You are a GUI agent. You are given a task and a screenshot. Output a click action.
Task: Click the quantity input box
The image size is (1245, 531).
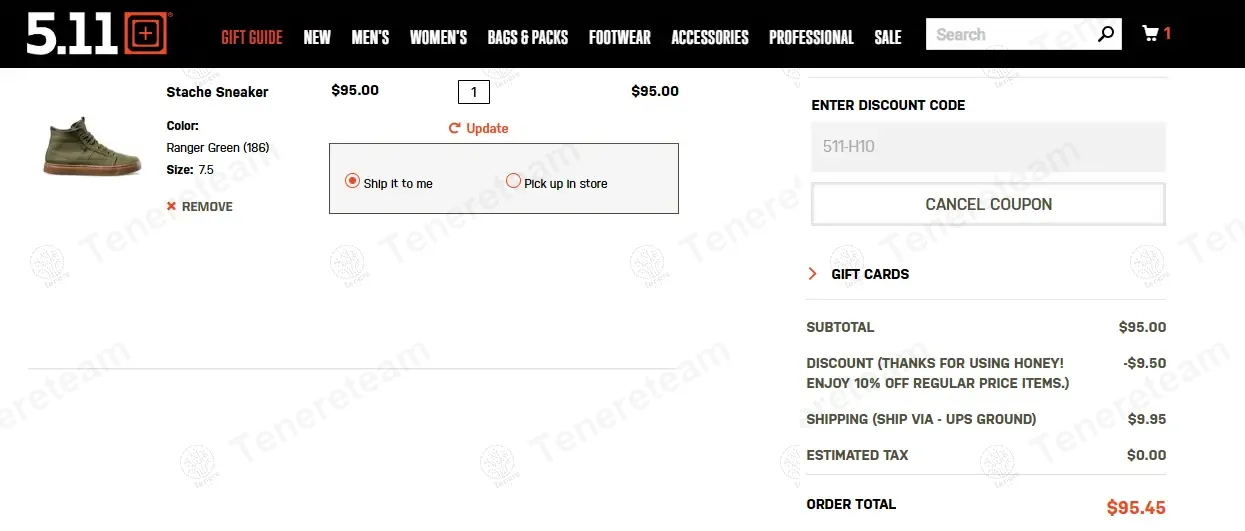[473, 93]
